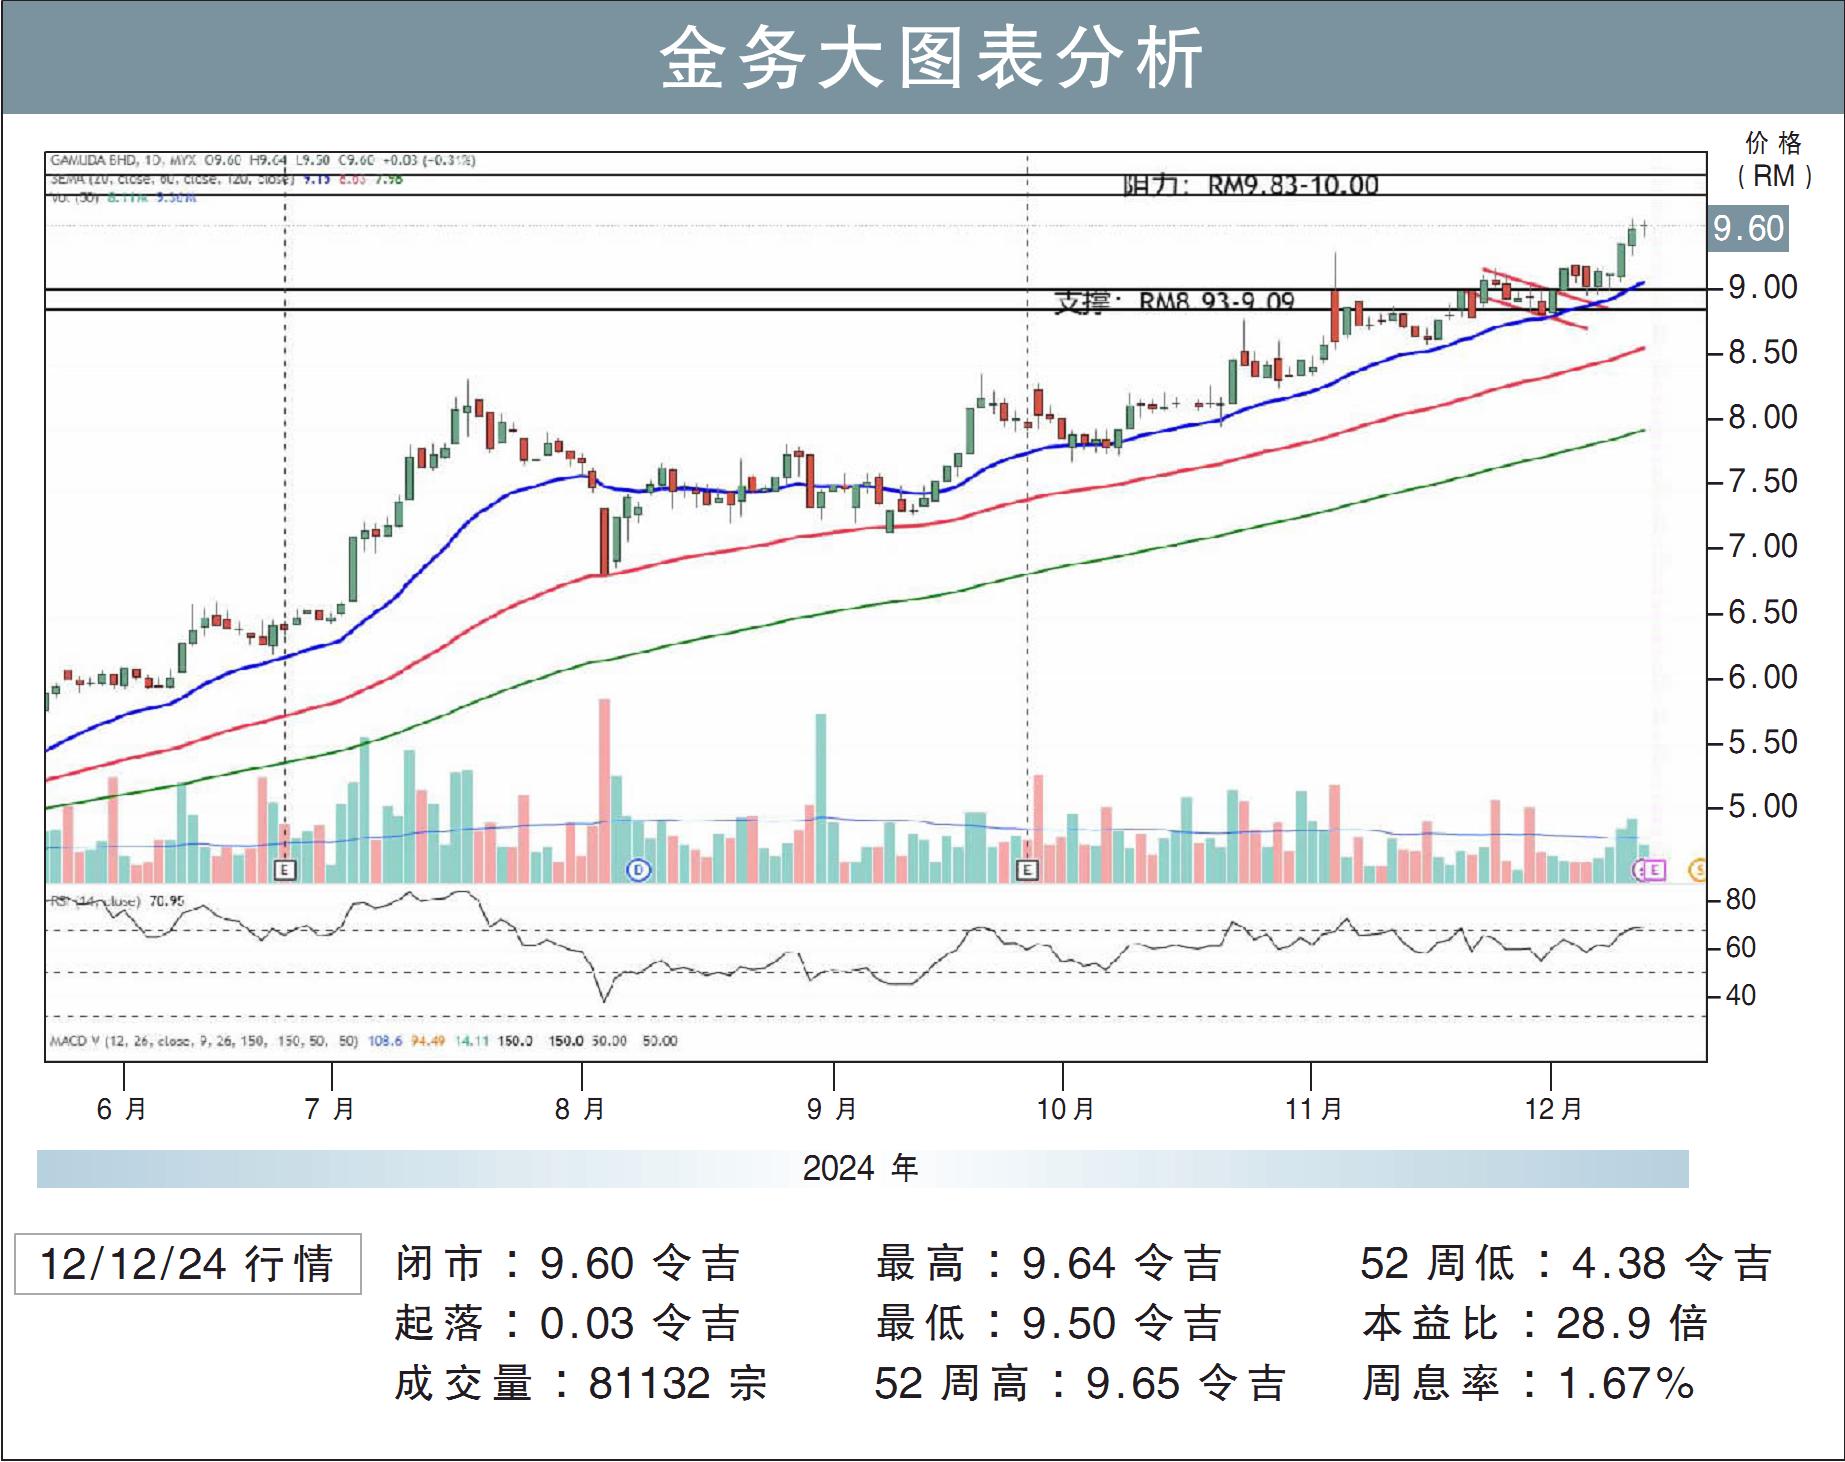Click the 本益比 28.9 倍 value
Screen dimensions: 1845x1462
[x=1535, y=1323]
